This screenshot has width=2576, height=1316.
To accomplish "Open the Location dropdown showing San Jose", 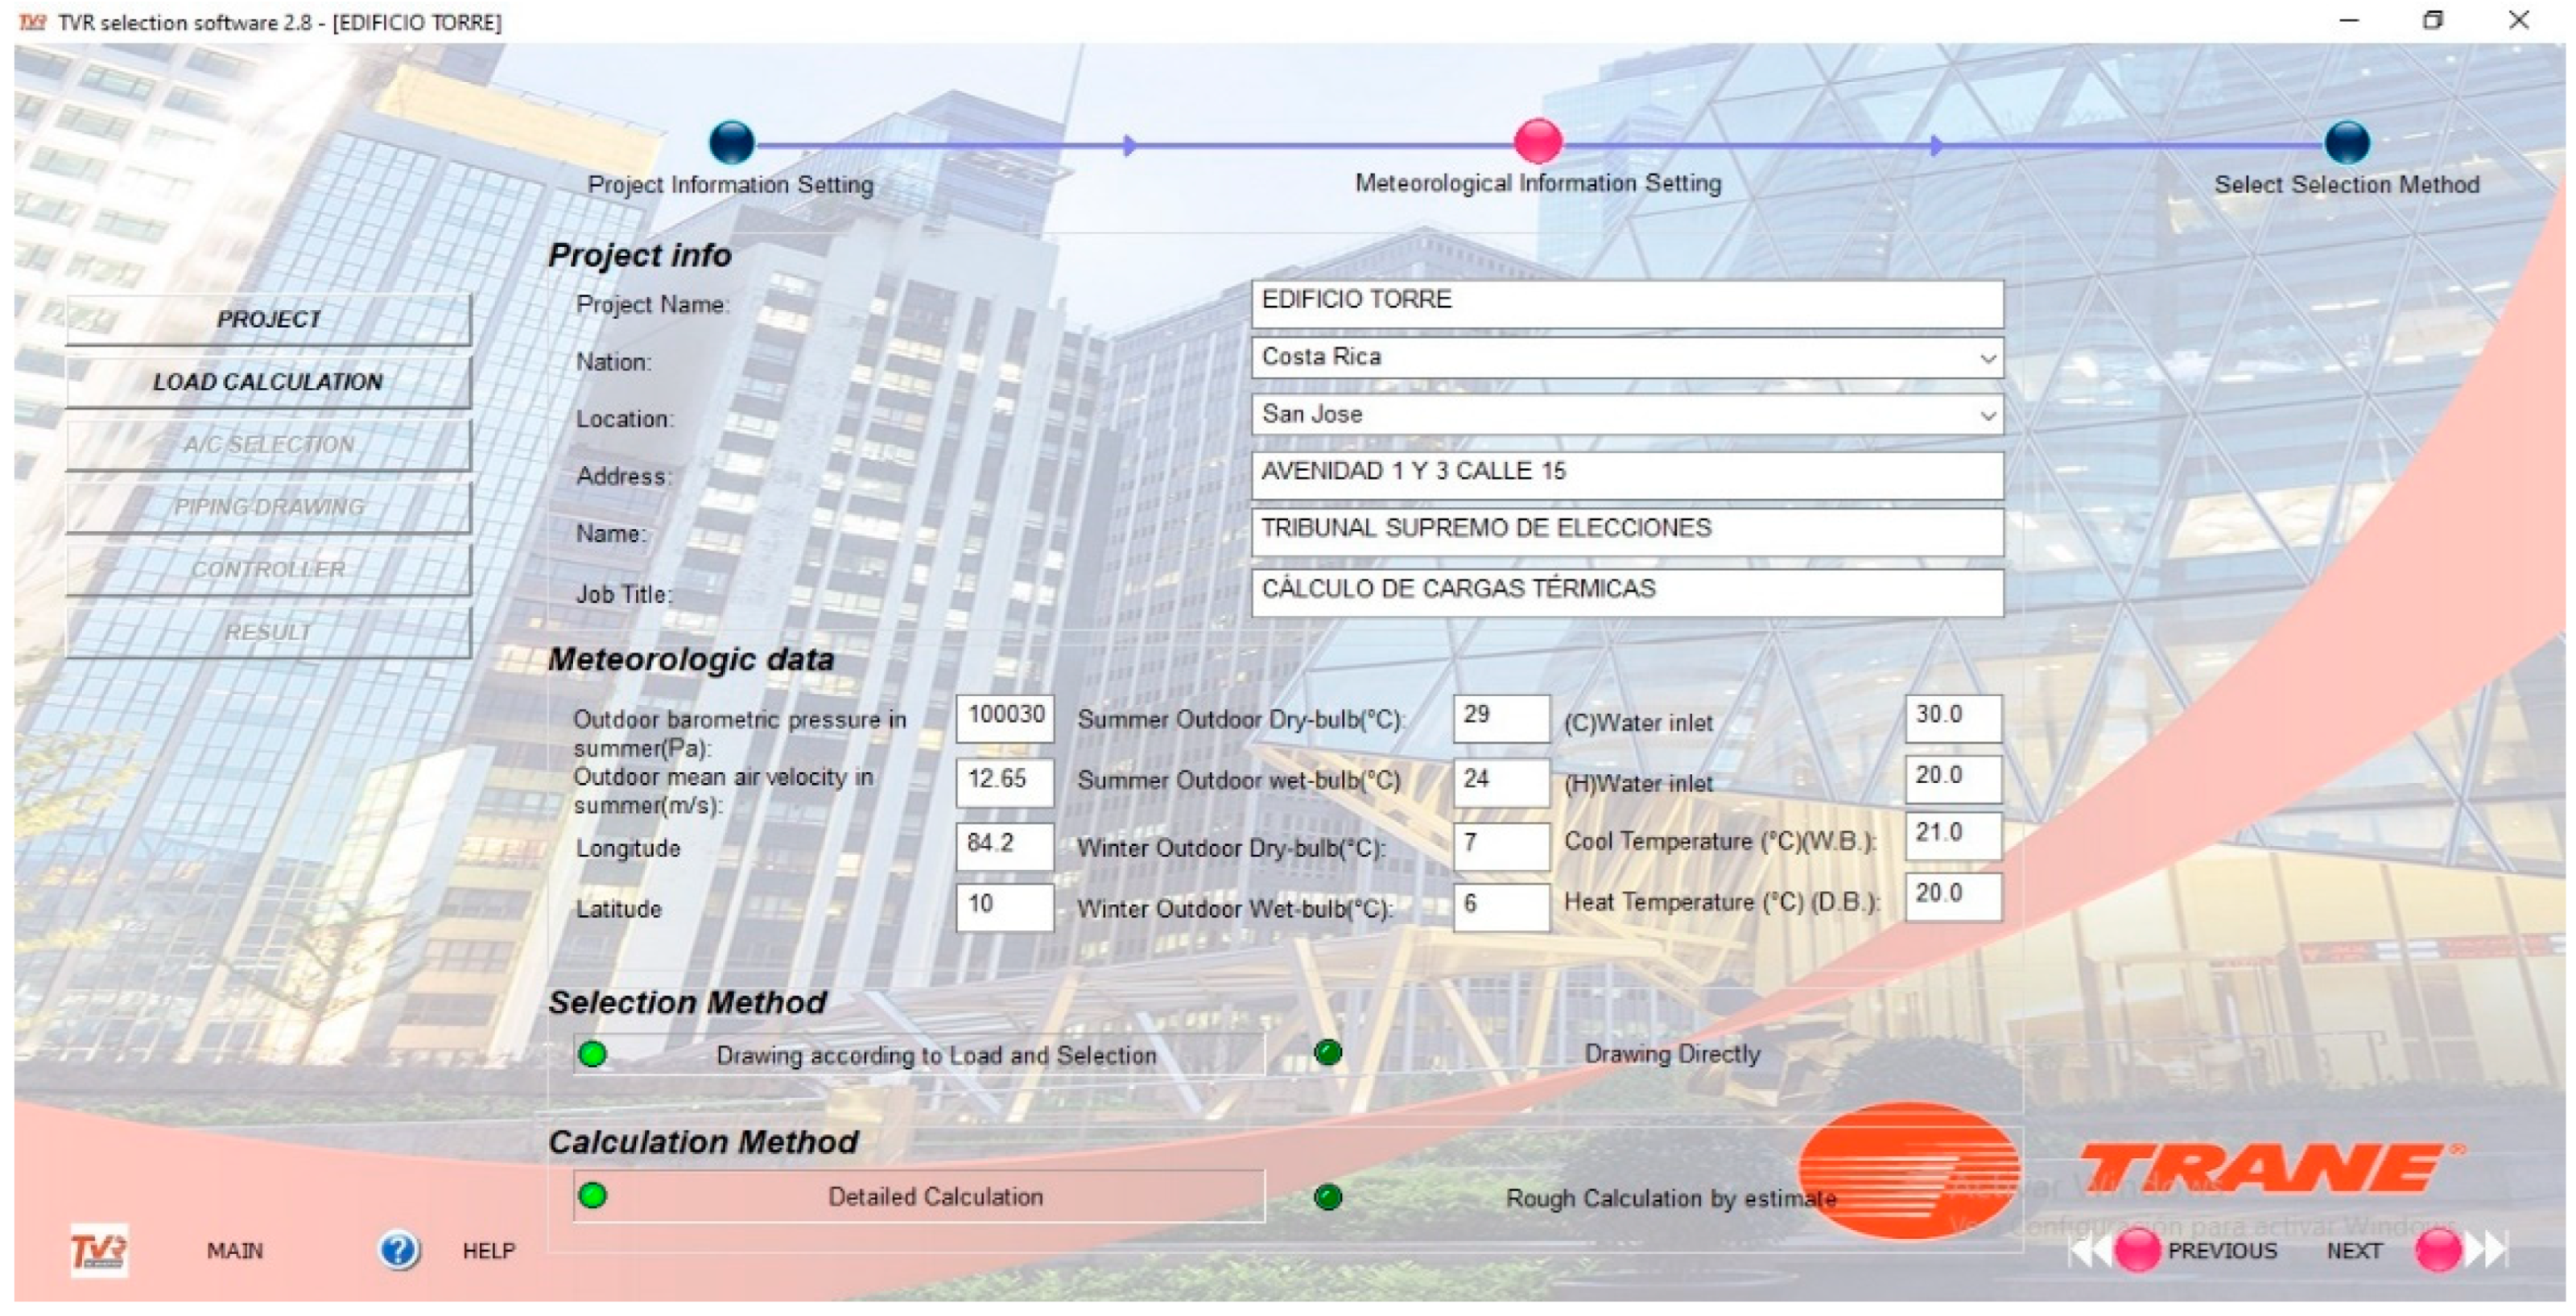I will [1987, 416].
